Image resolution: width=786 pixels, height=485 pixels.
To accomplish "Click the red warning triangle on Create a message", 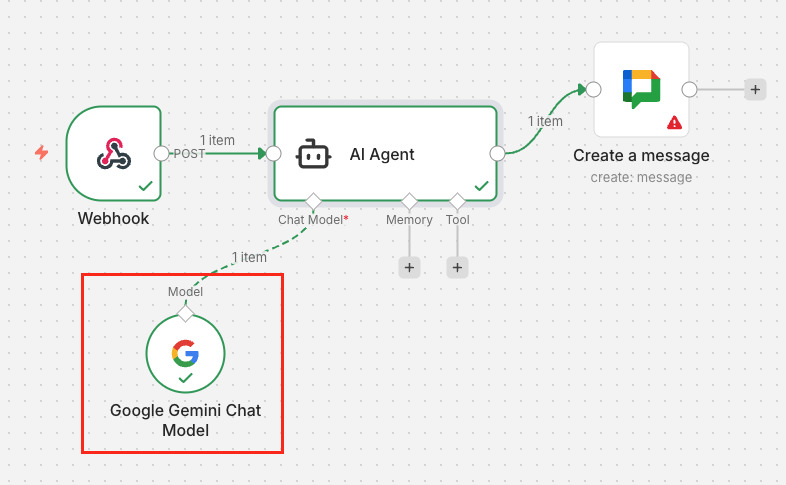I will click(x=674, y=122).
